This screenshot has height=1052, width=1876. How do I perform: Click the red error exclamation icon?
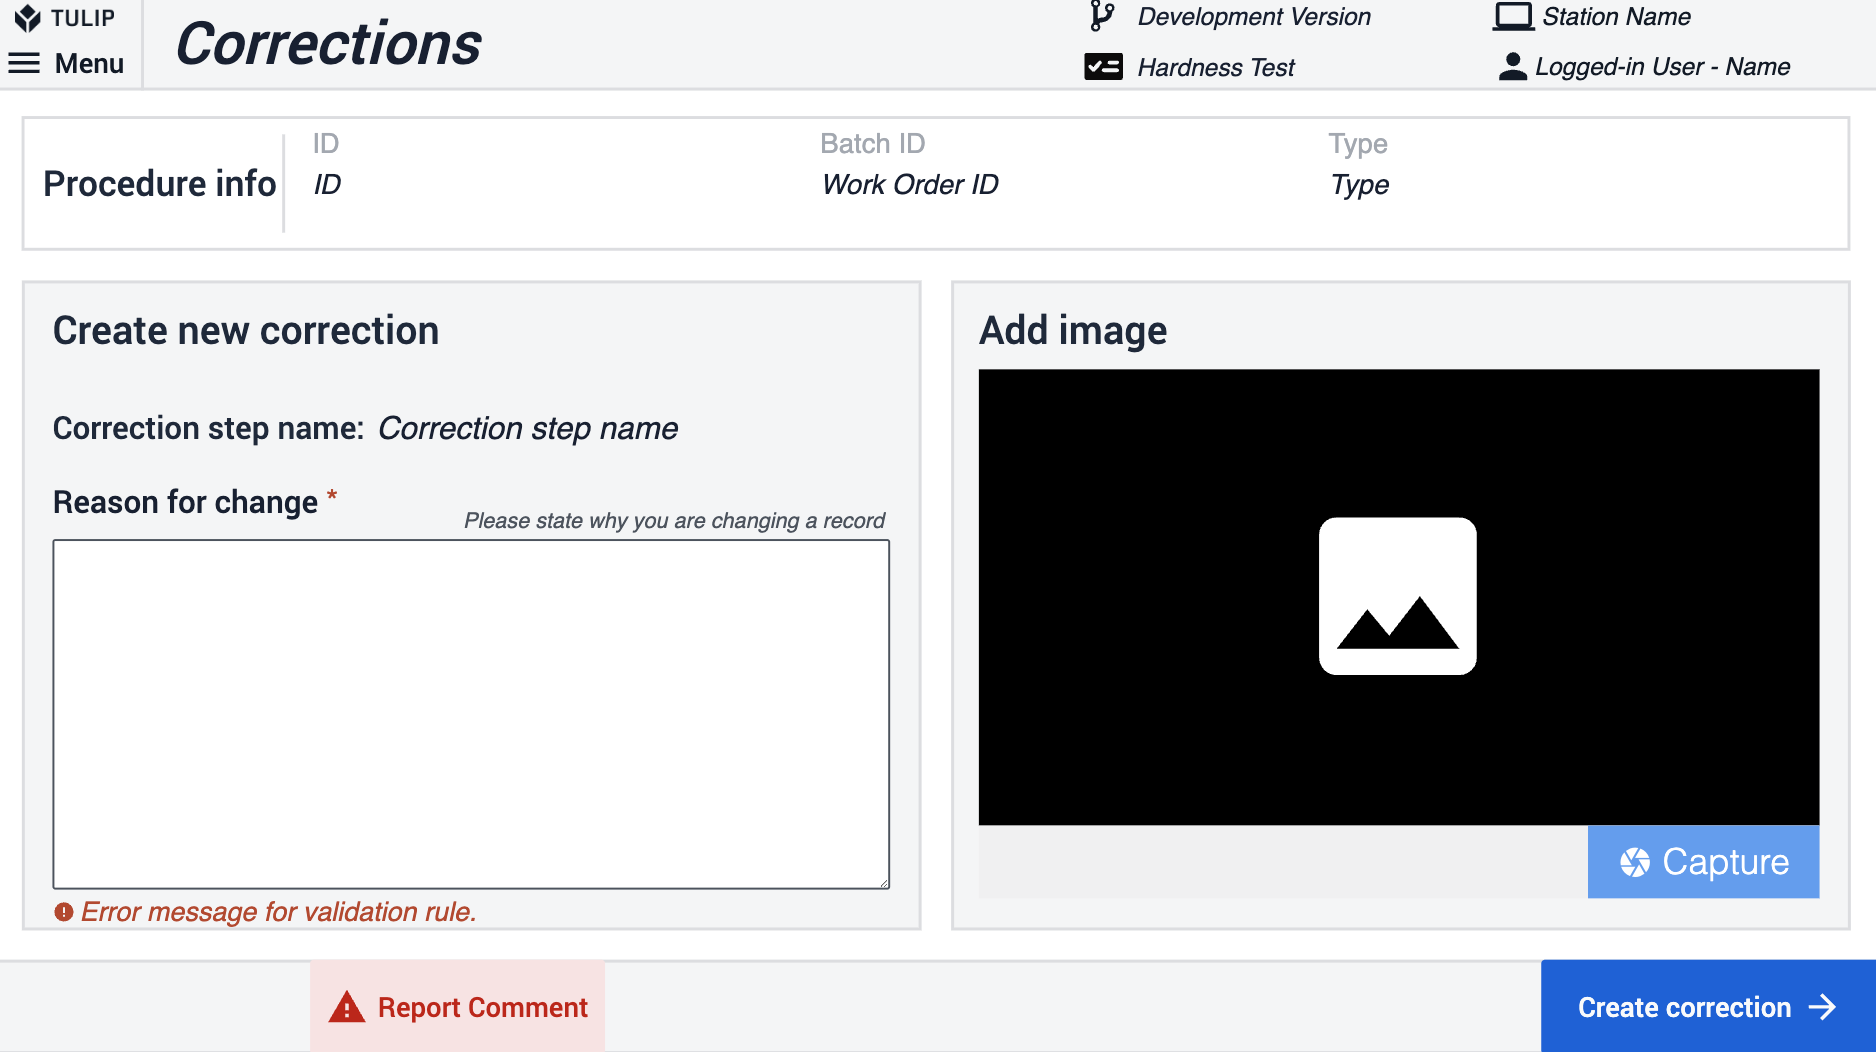pyautogui.click(x=64, y=912)
